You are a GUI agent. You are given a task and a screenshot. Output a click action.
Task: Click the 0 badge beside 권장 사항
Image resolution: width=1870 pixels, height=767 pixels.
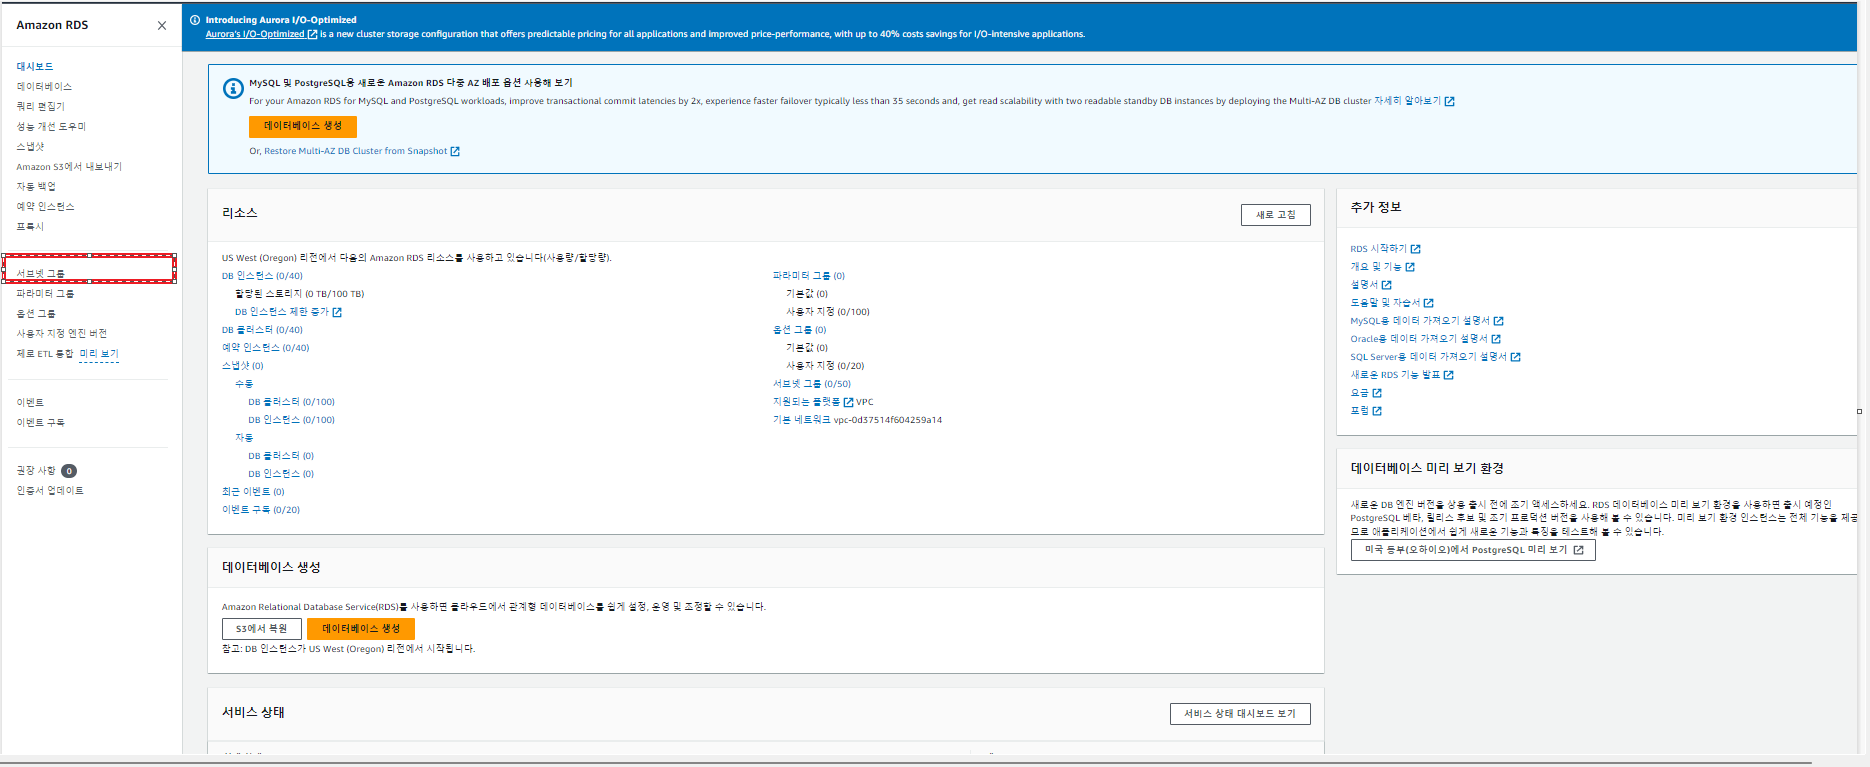pos(69,471)
